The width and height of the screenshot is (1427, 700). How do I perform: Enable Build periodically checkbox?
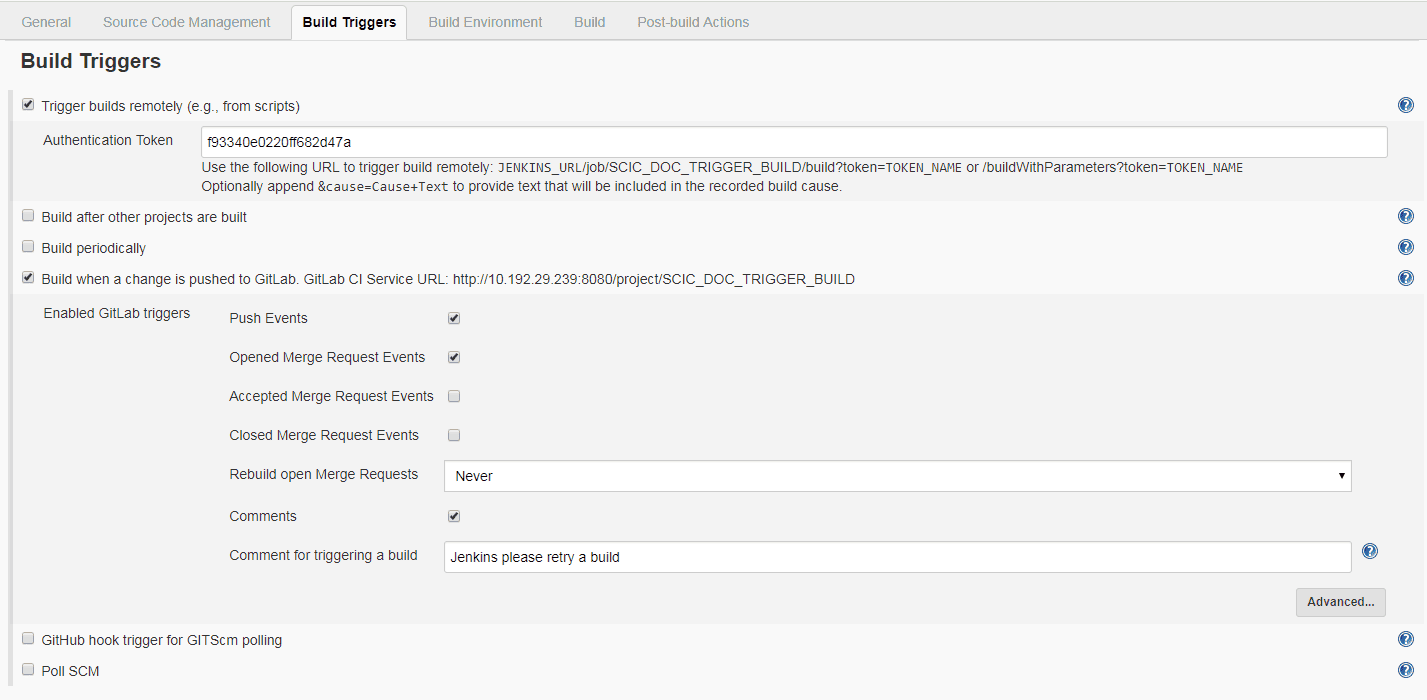pyautogui.click(x=28, y=247)
